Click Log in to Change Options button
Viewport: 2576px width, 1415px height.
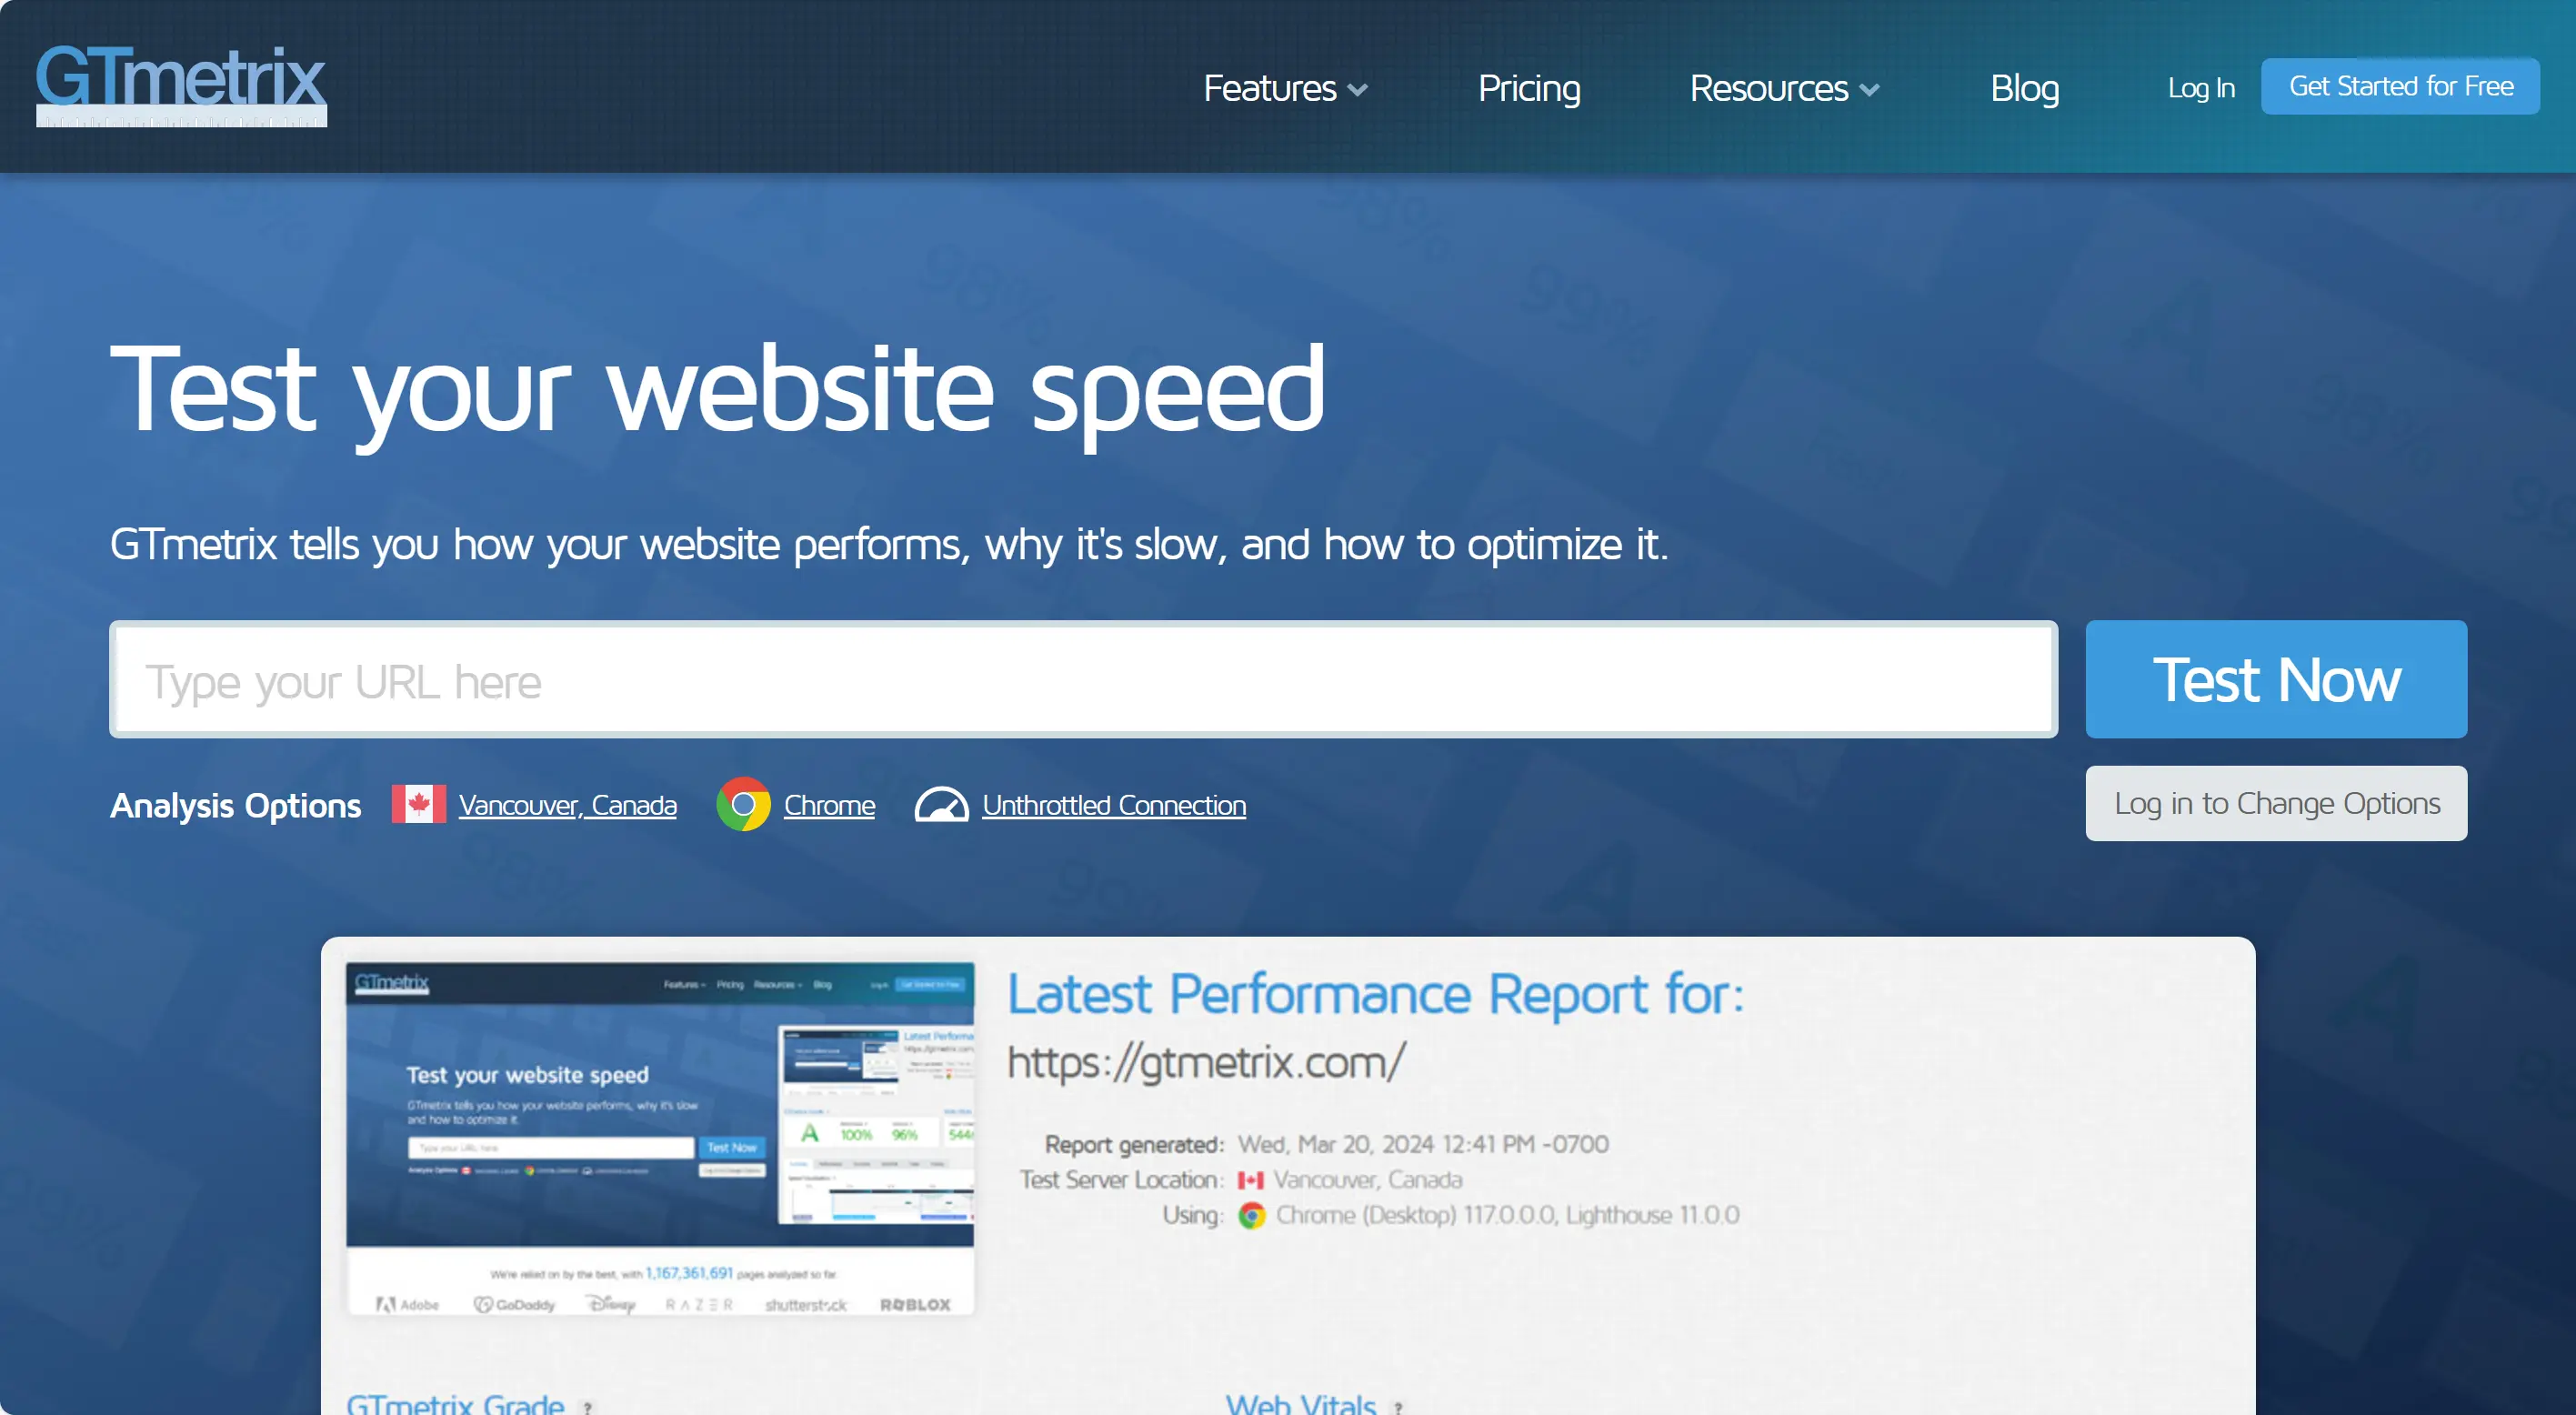click(x=2276, y=803)
